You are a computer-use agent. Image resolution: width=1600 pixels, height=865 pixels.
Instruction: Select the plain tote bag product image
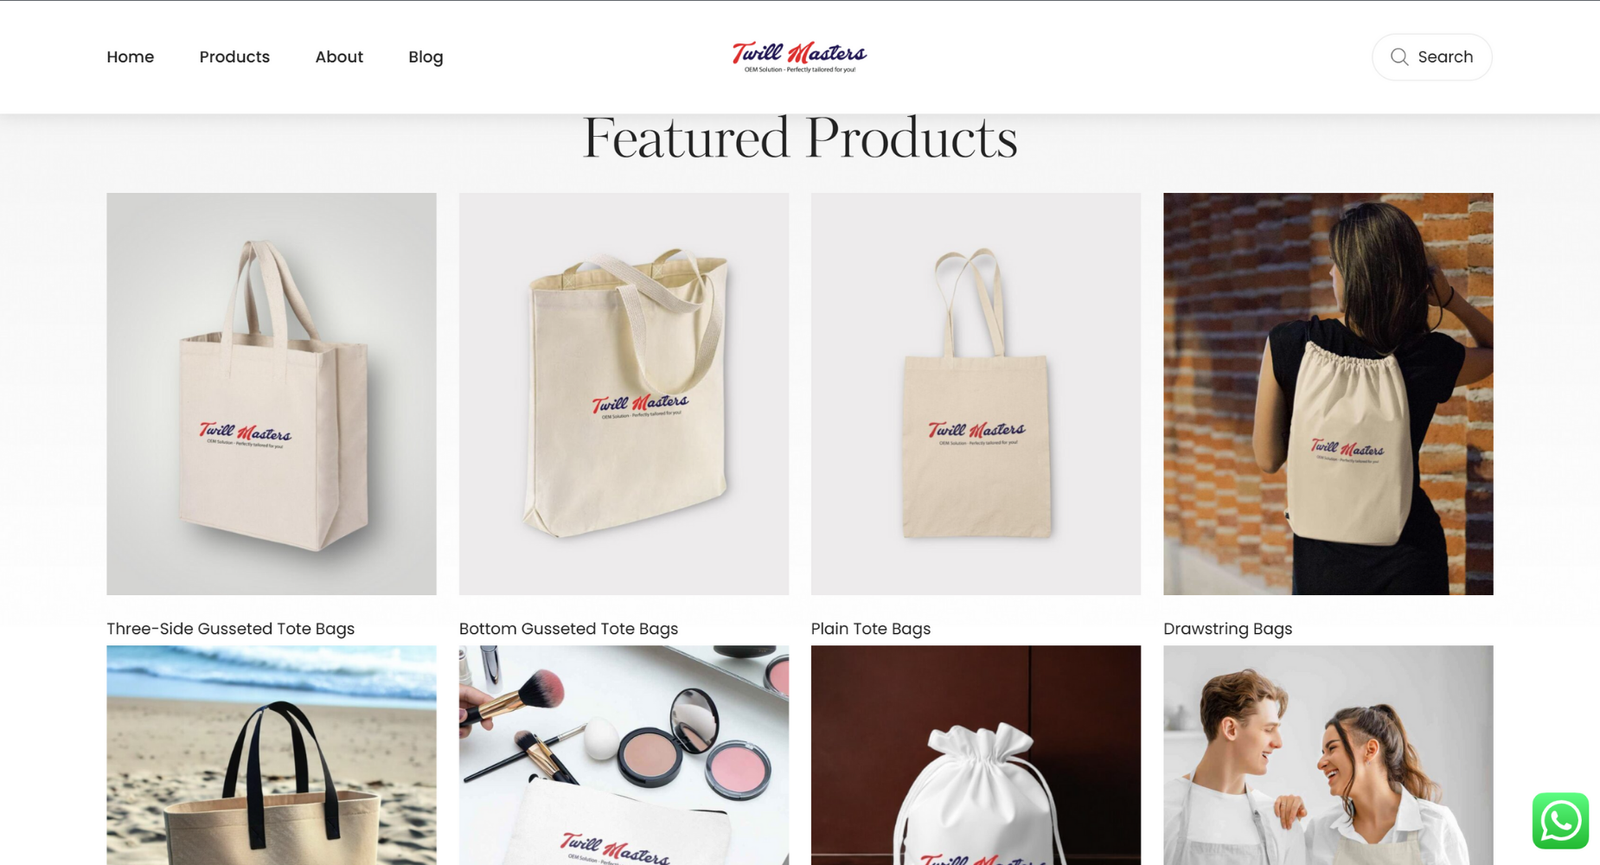975,394
